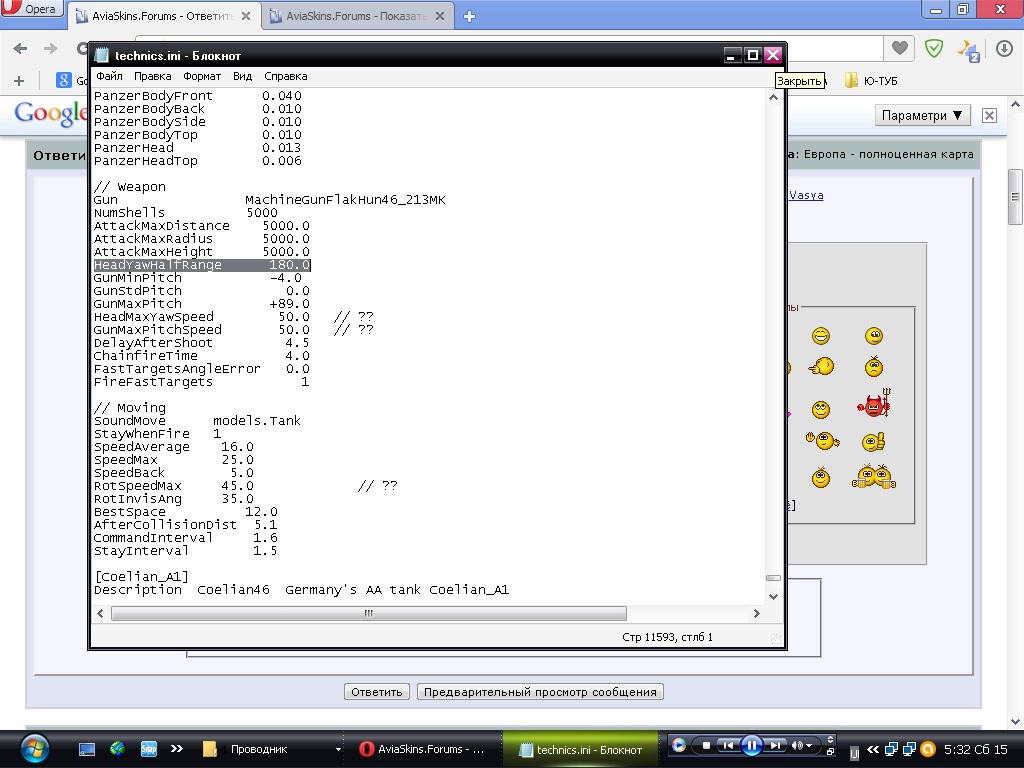The width and height of the screenshot is (1024, 768).
Task: Insert the eye-rolling smiley
Action: point(821,409)
